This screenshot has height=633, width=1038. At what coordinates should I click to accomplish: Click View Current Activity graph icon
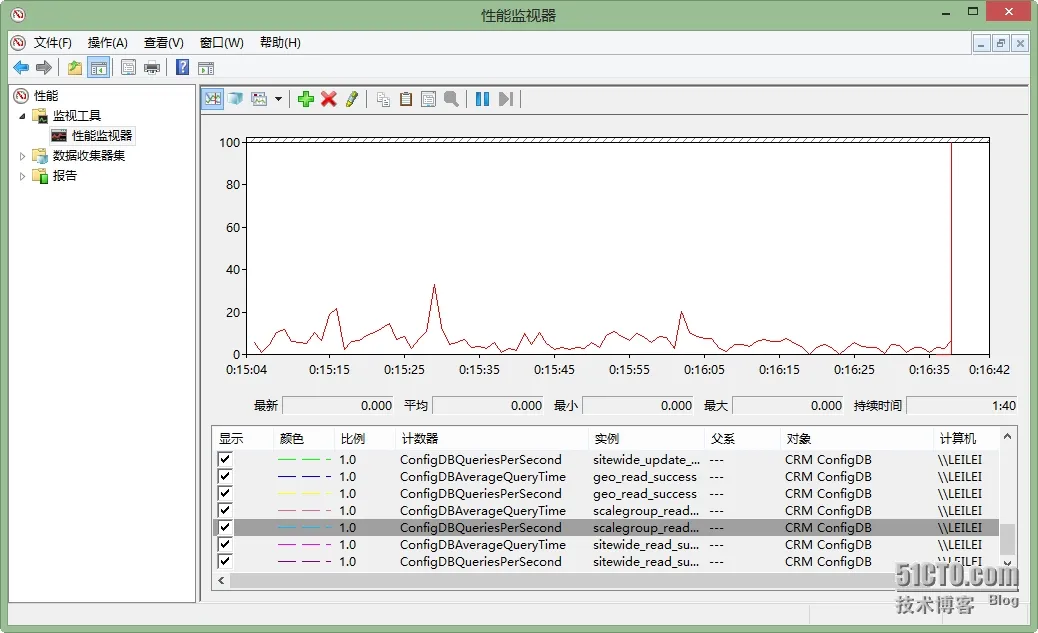[212, 99]
